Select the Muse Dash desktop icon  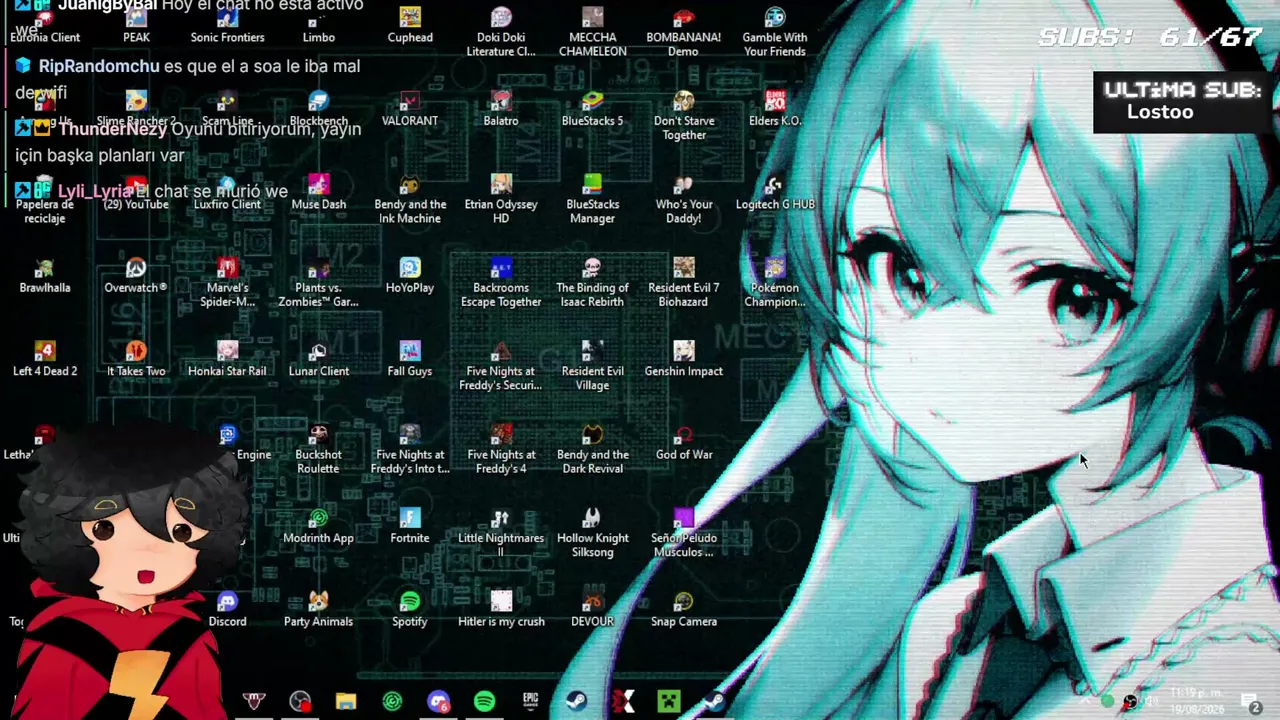click(319, 192)
